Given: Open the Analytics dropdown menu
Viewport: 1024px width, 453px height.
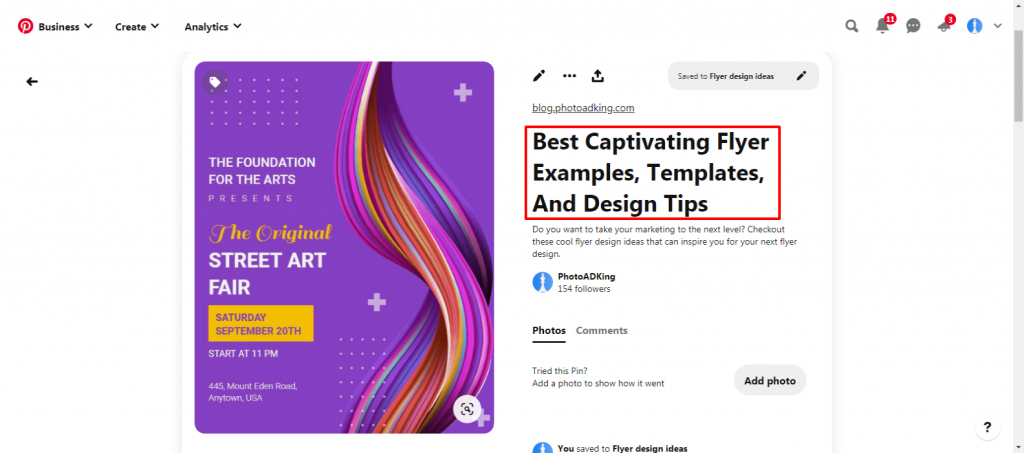Looking at the screenshot, I should tap(213, 27).
